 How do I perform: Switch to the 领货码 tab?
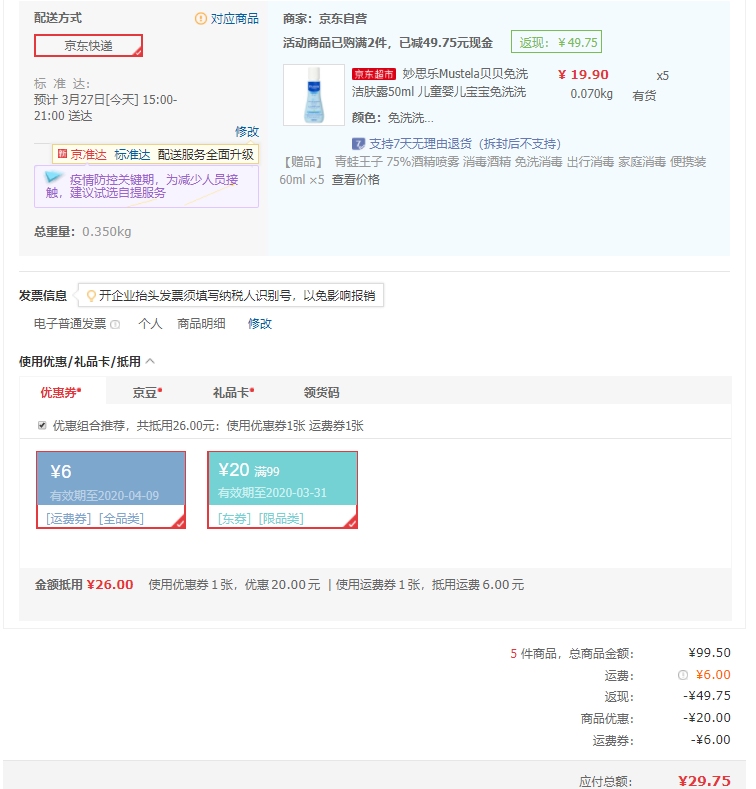coord(322,392)
